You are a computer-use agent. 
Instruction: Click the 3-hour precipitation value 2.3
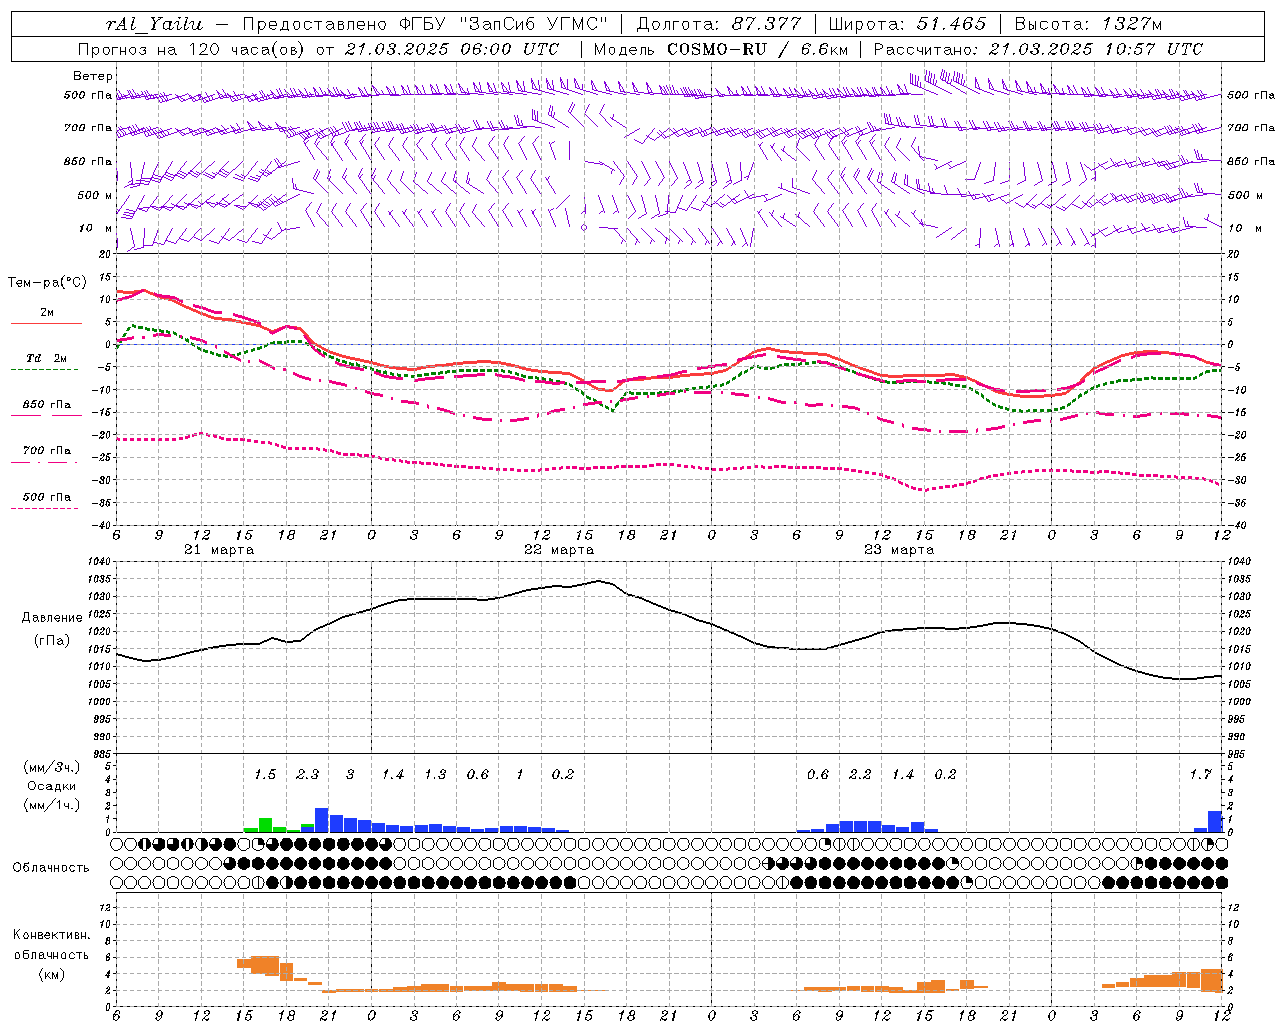point(307,774)
